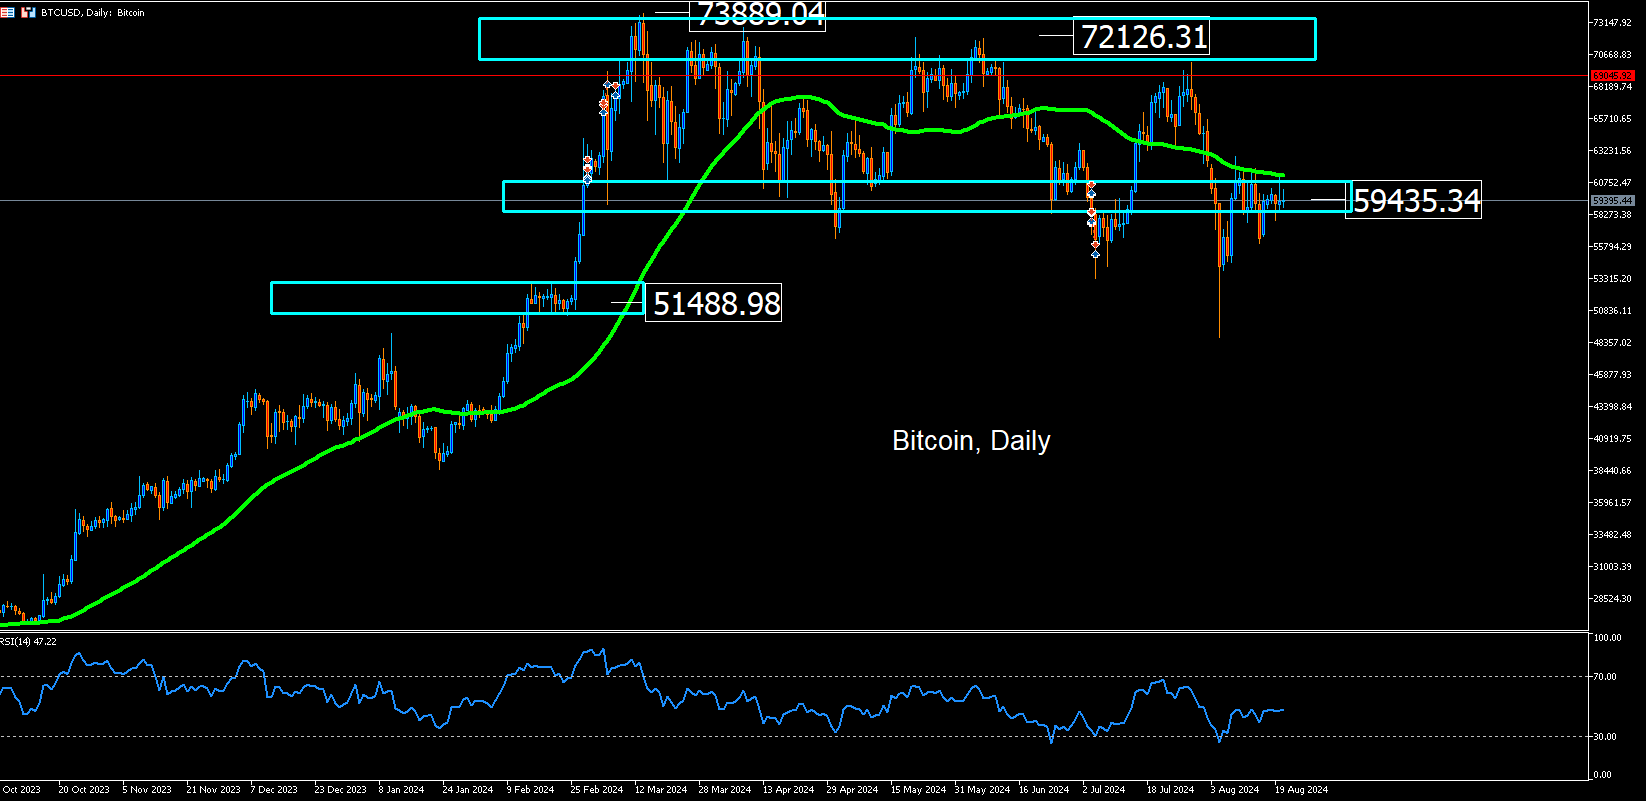Click the 16 Jun 2024 date label
Screen dimensions: 1646x801
(1045, 790)
